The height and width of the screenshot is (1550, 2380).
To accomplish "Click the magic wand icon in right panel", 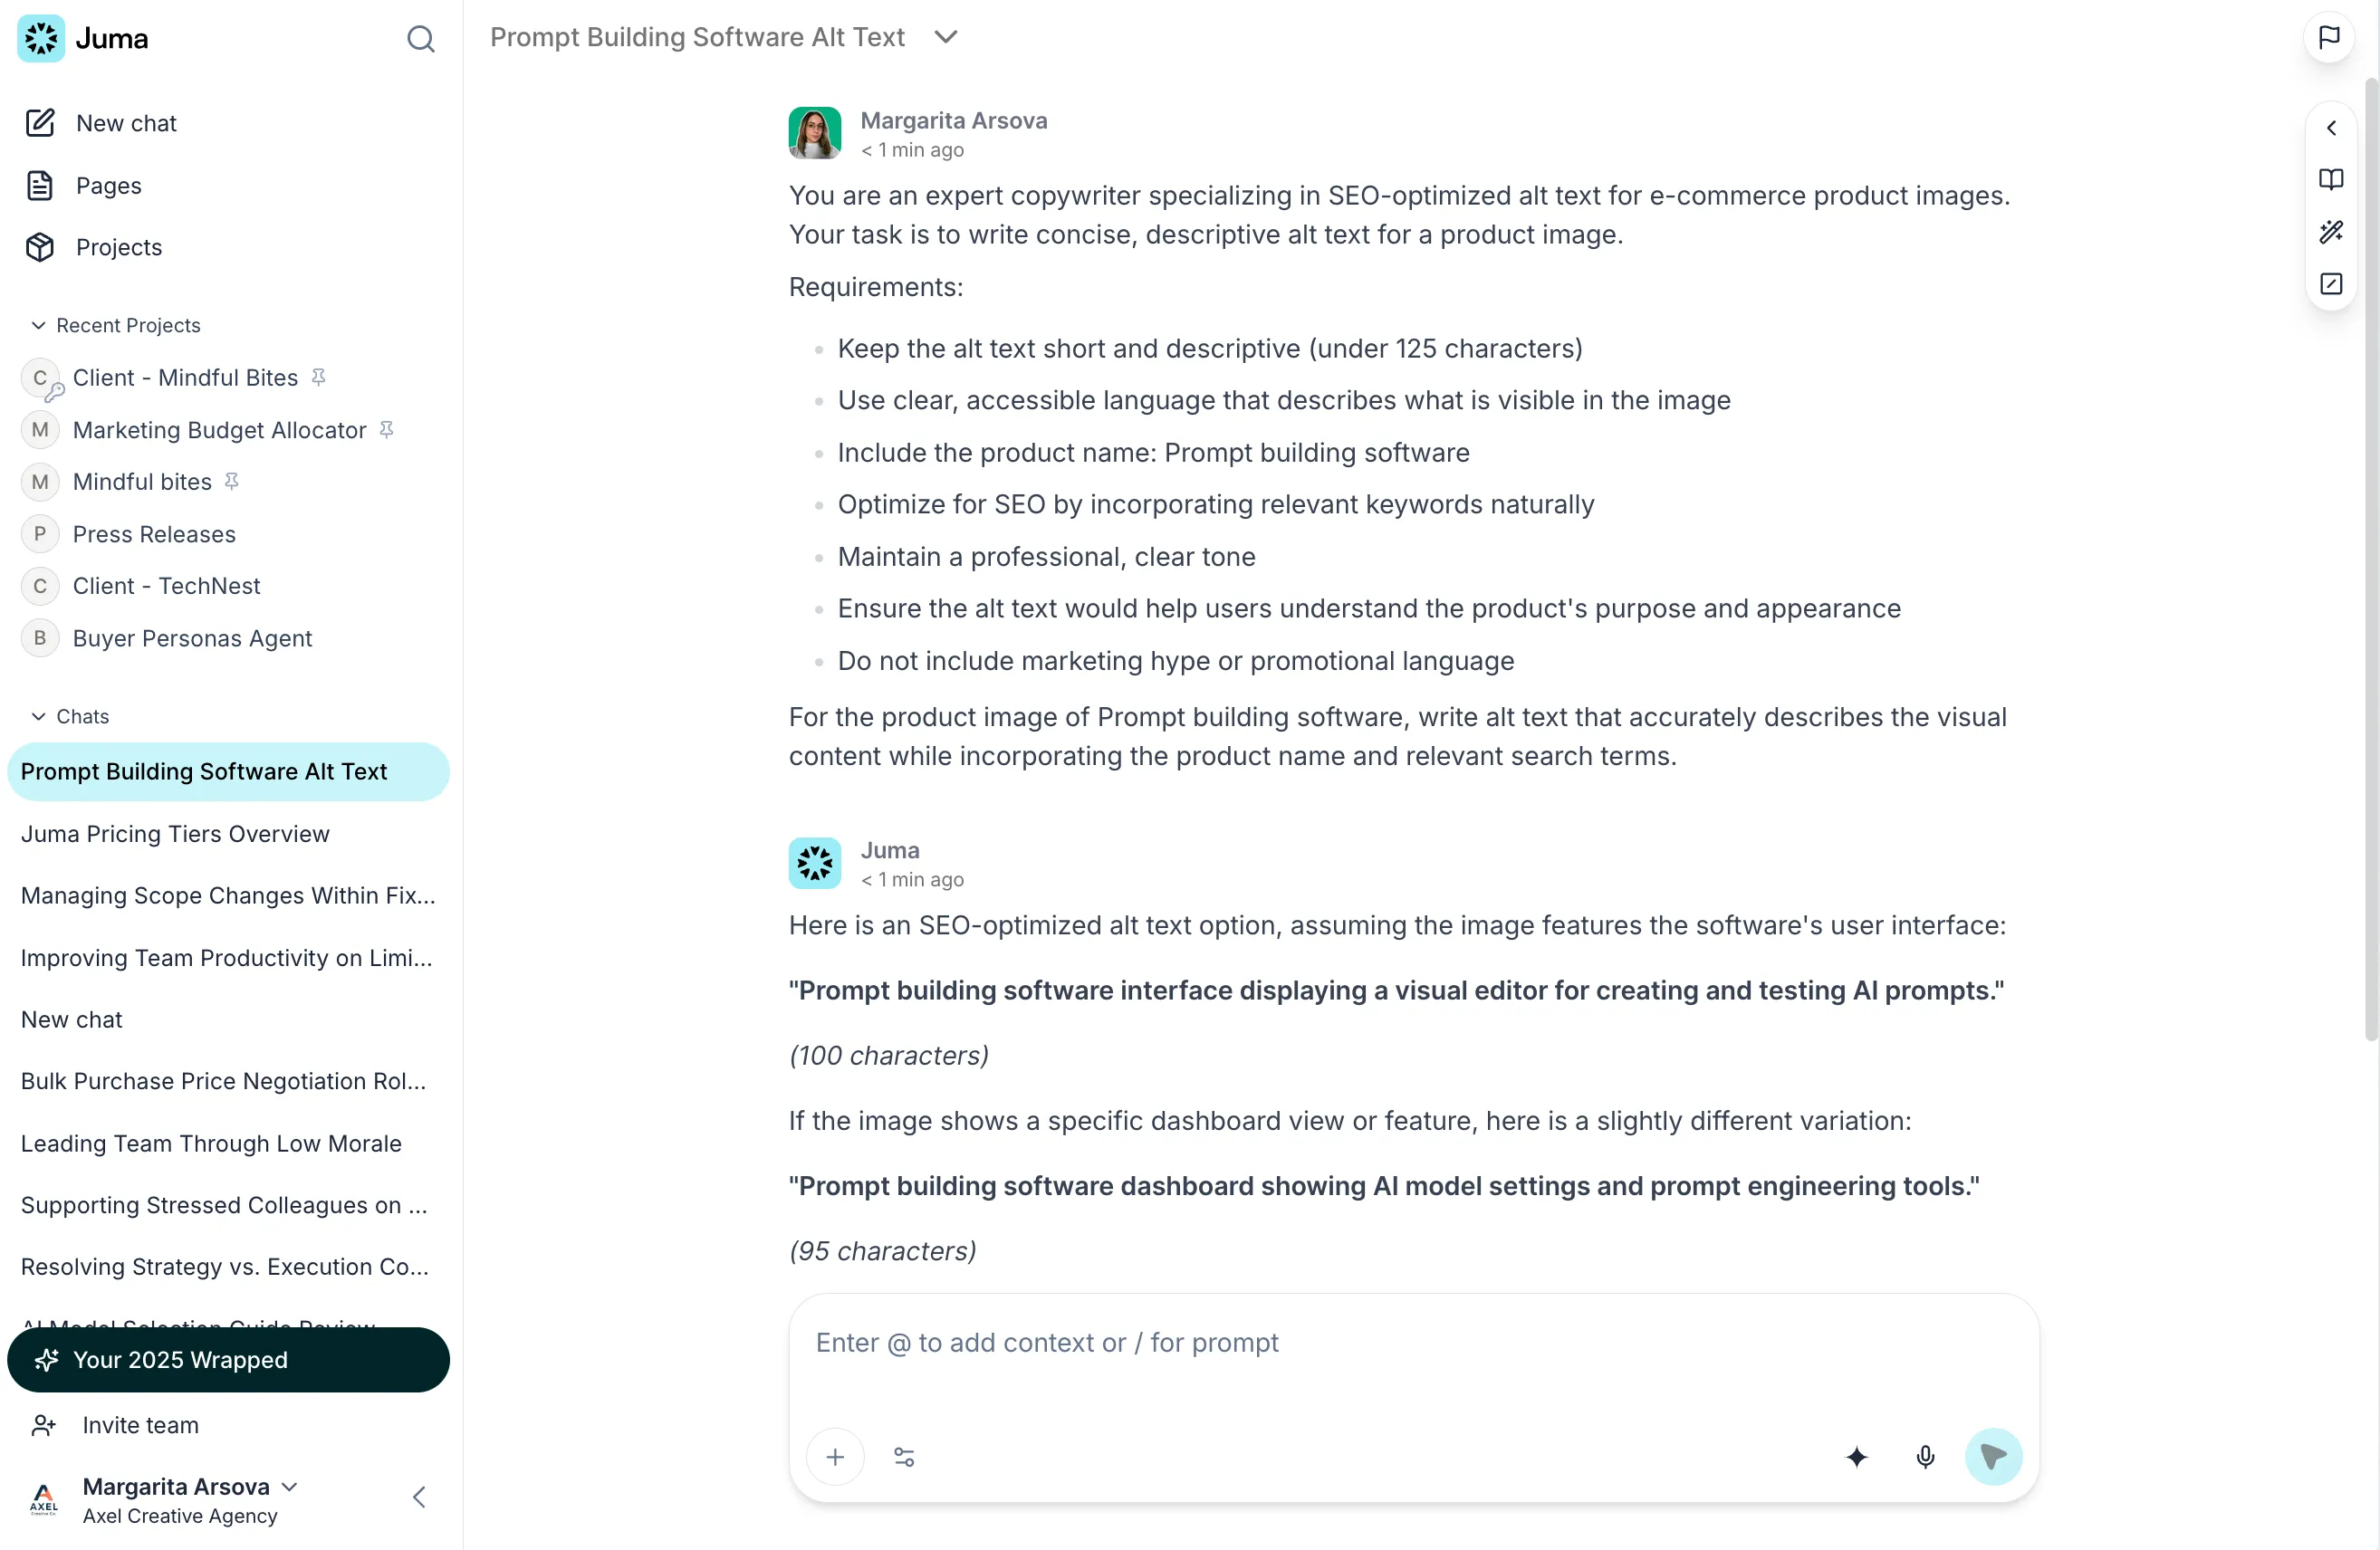I will click(2331, 232).
